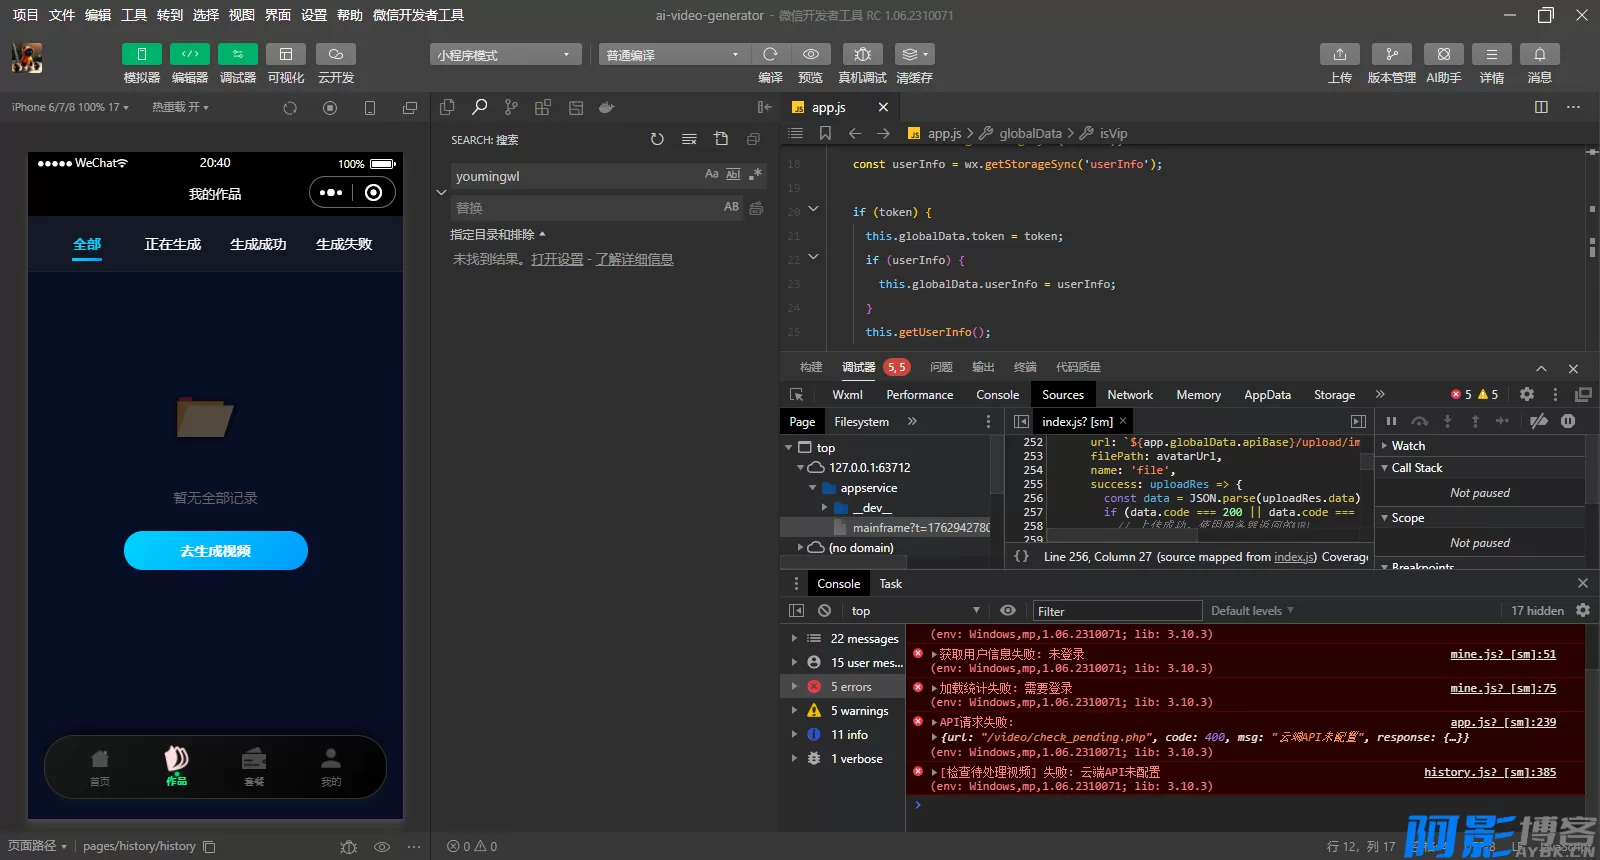
Task: Click the Upload icon
Action: 1339,54
